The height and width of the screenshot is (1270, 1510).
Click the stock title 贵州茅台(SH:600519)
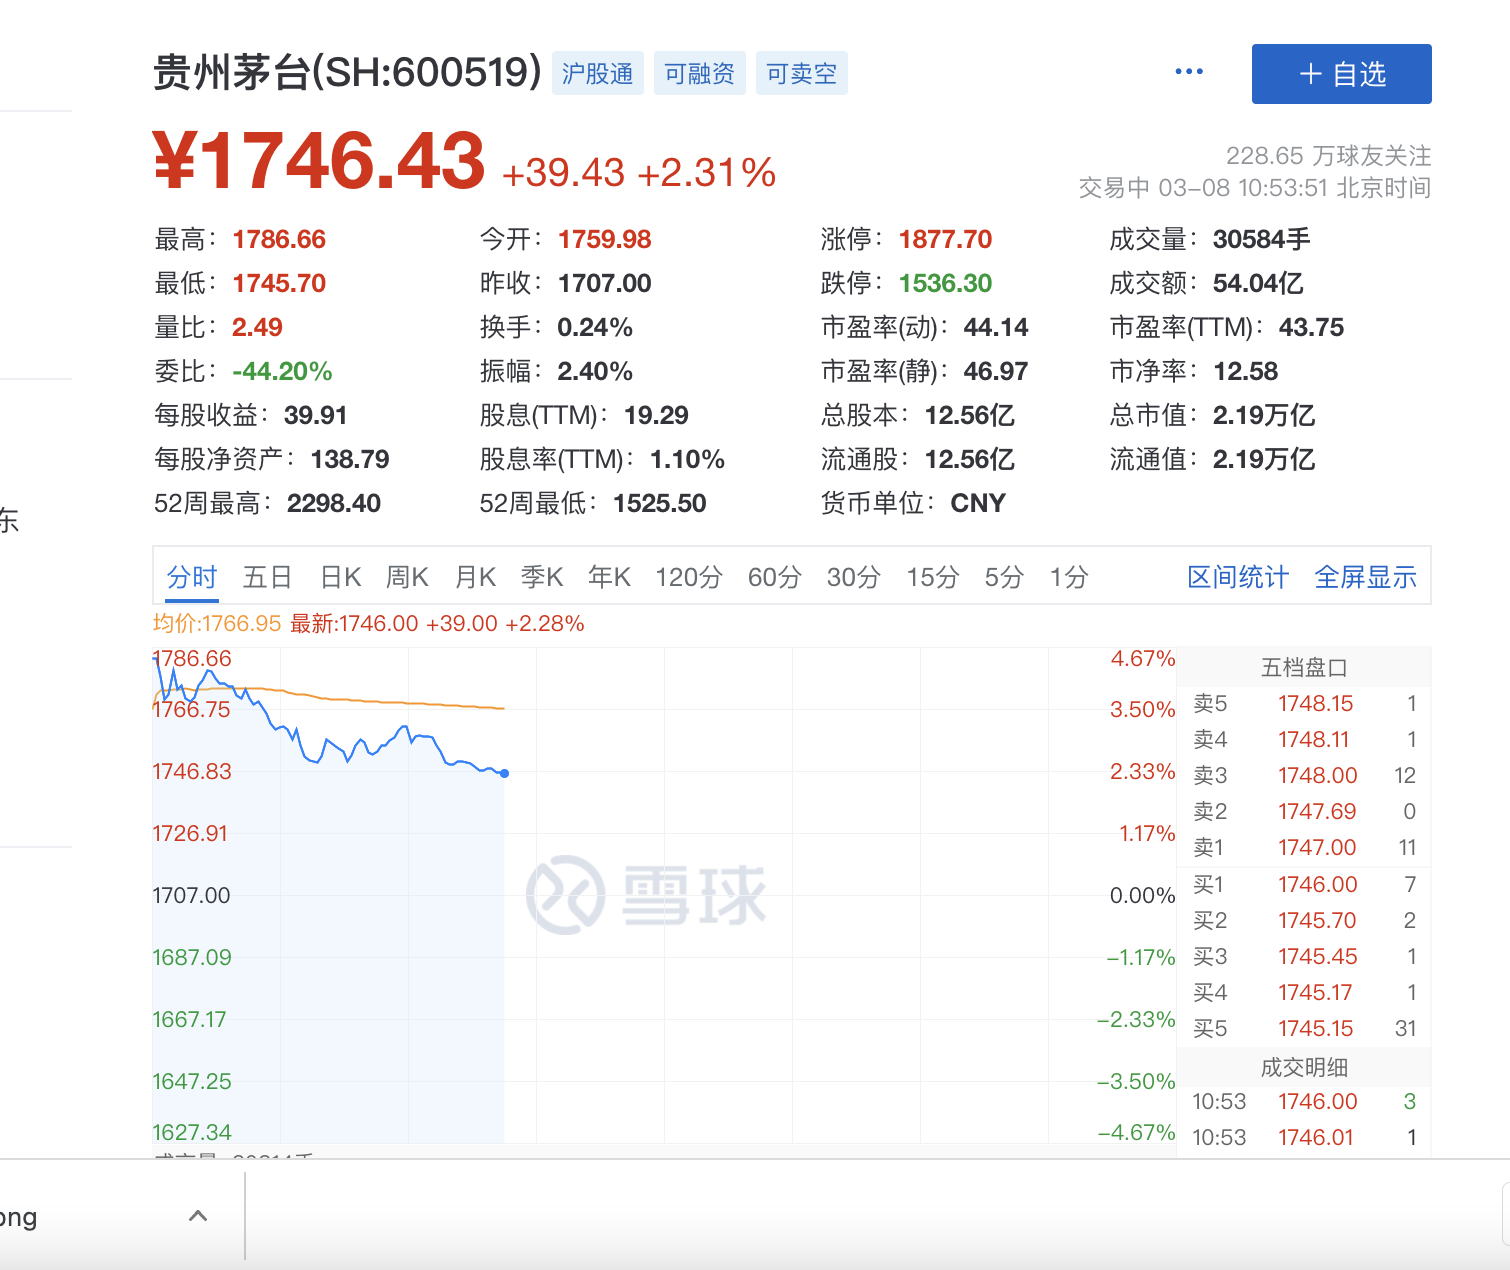[347, 73]
